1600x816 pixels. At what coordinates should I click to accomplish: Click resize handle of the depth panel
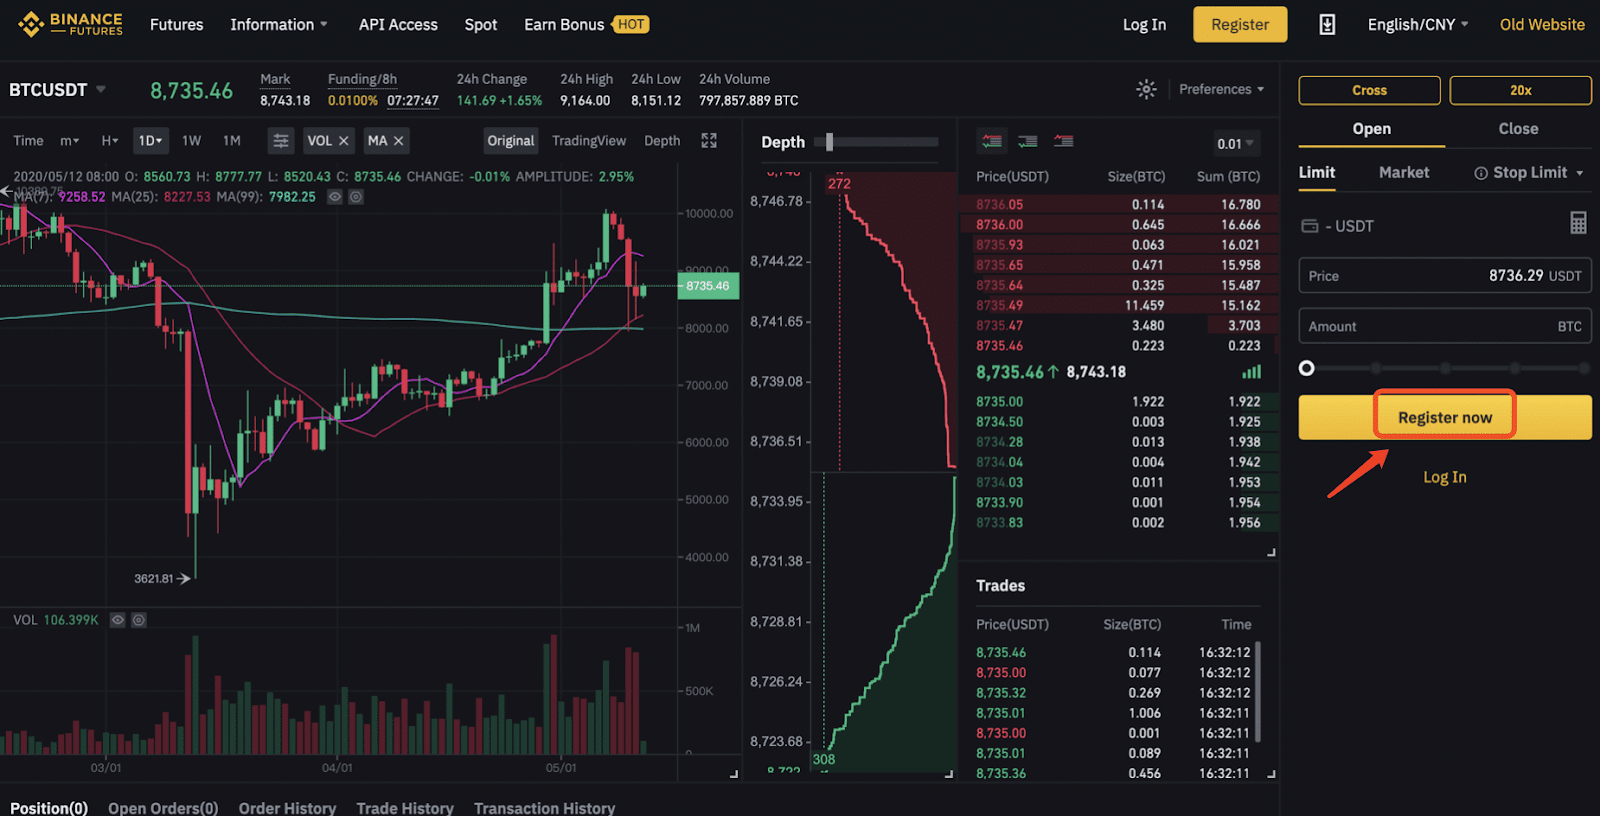pyautogui.click(x=949, y=774)
